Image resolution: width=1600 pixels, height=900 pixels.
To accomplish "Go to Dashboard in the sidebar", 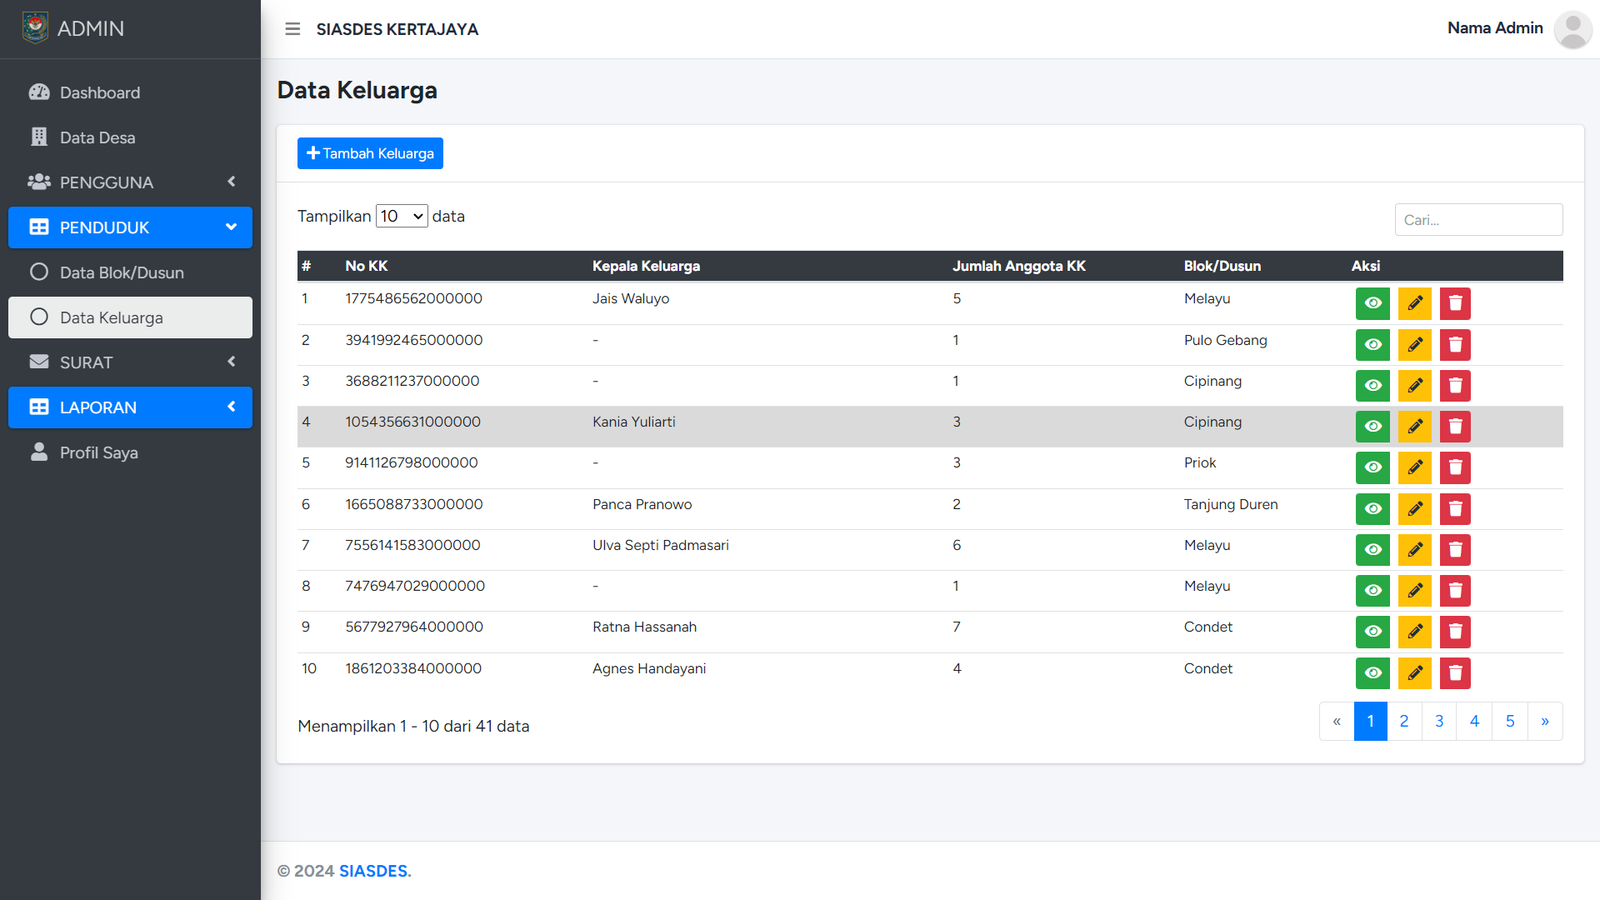I will tap(99, 92).
